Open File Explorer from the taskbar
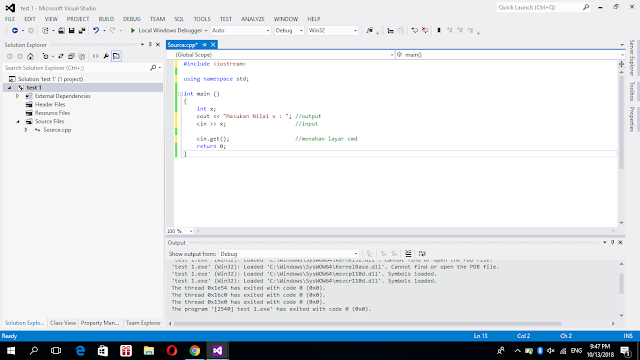This screenshot has width=640, height=360. 149,351
